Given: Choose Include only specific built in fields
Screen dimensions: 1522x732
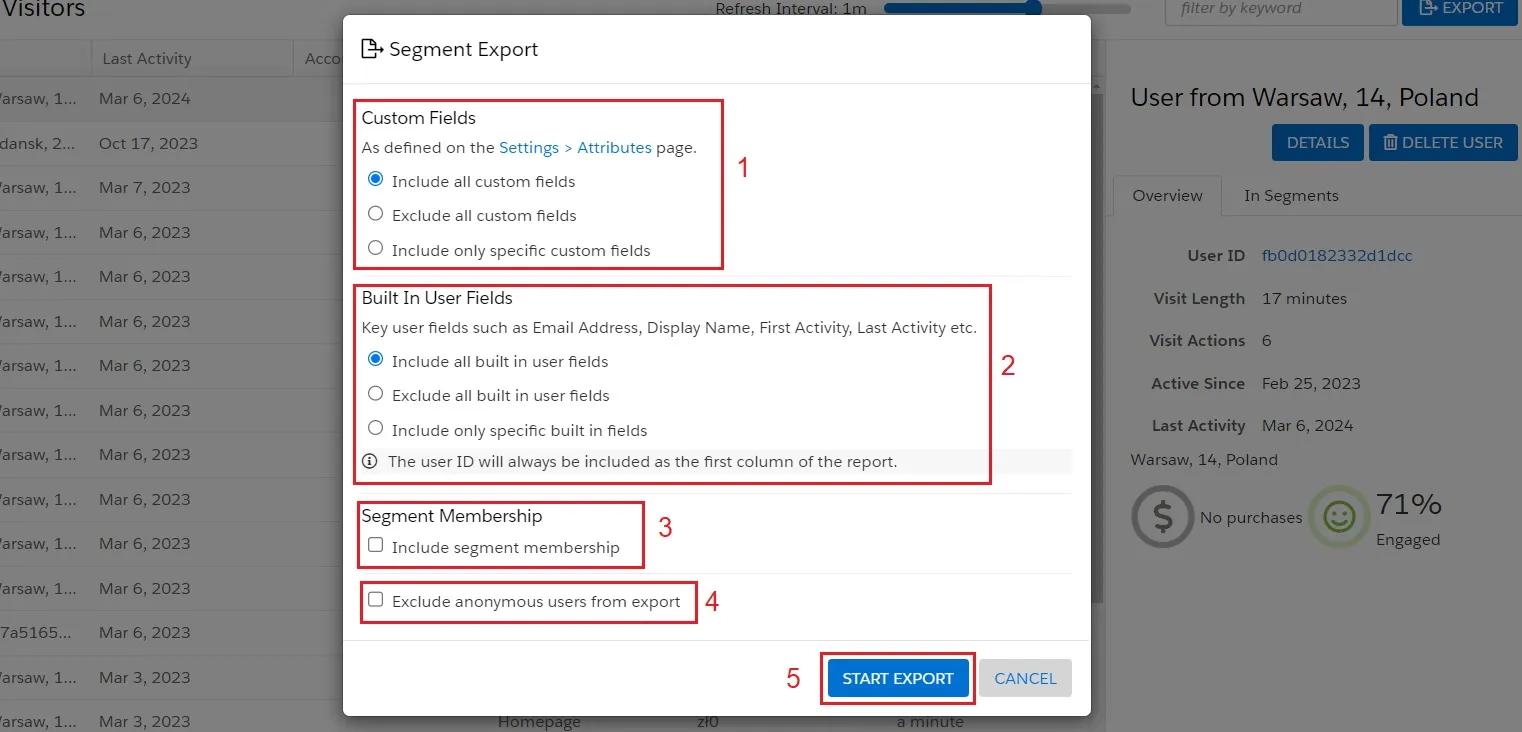Looking at the screenshot, I should click(375, 427).
